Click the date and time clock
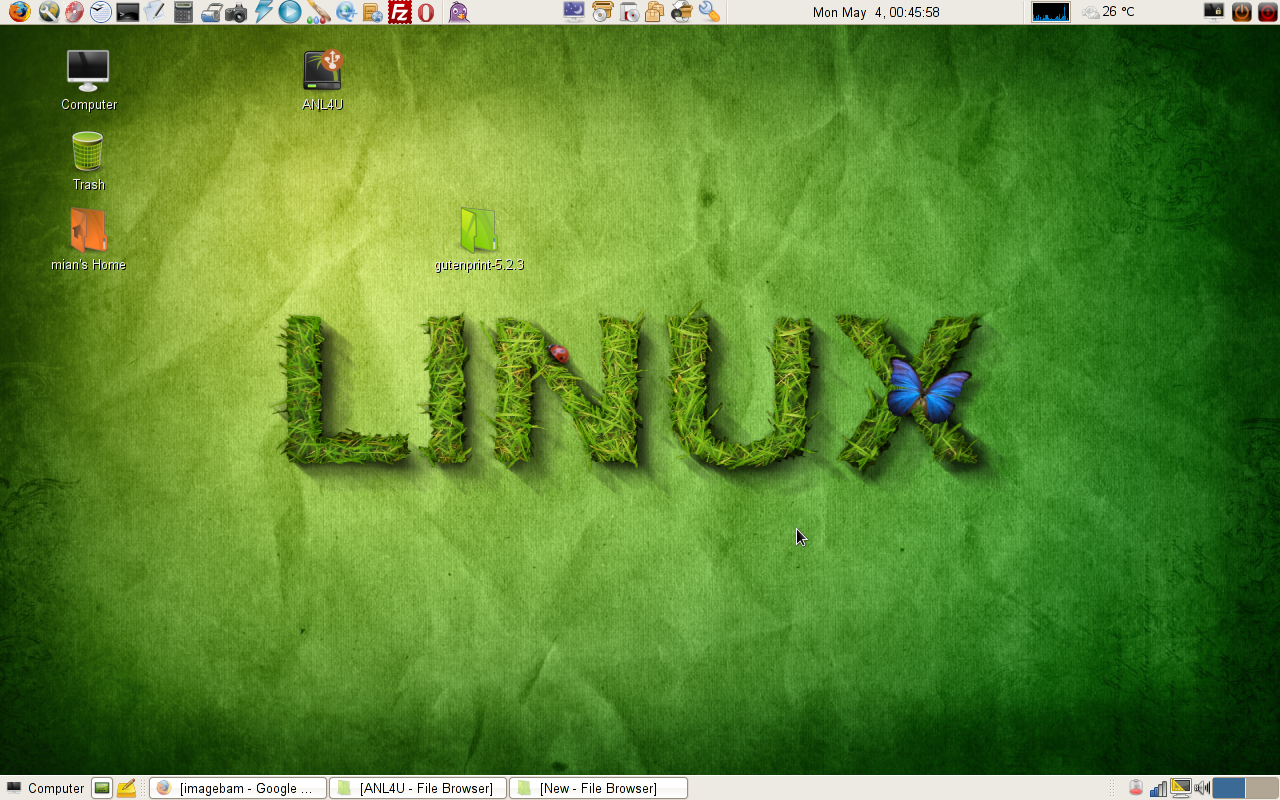The width and height of the screenshot is (1280, 800). pos(876,12)
